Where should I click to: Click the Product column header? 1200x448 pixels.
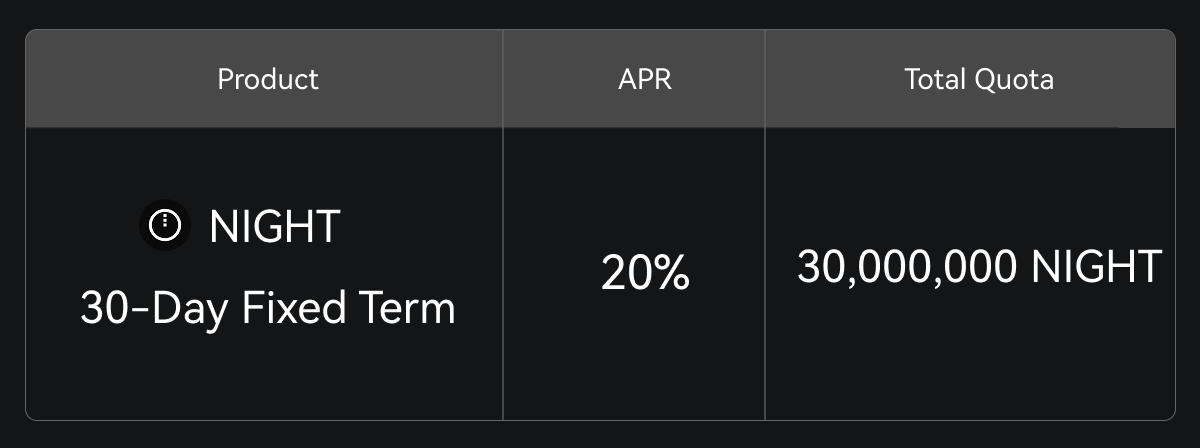(268, 79)
